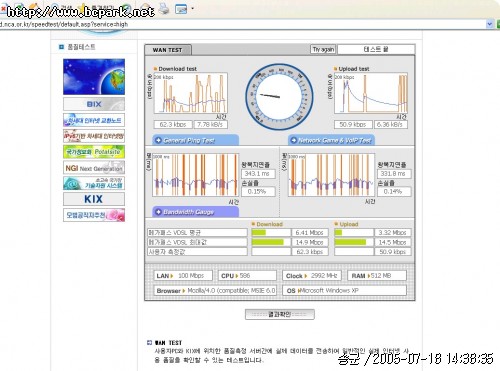Click the 14.5 Mbps upload bar
The width and height of the screenshot is (500, 371).
[x=354, y=242]
